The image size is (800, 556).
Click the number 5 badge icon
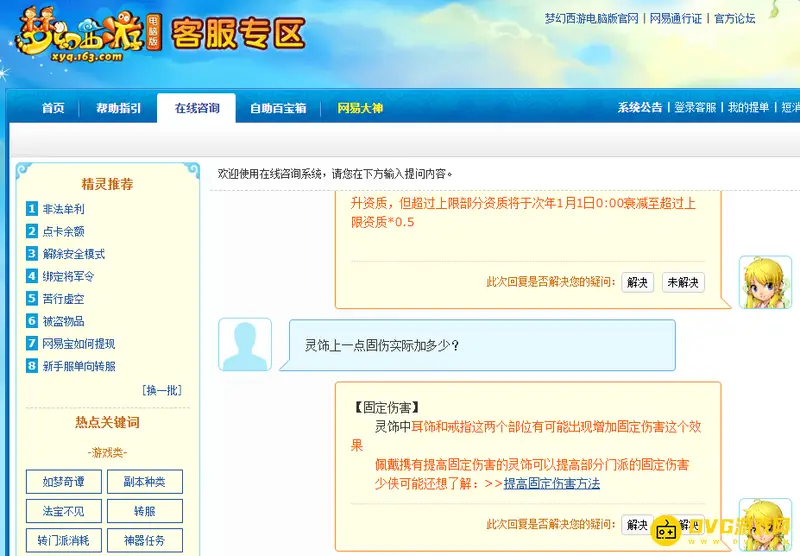(32, 298)
